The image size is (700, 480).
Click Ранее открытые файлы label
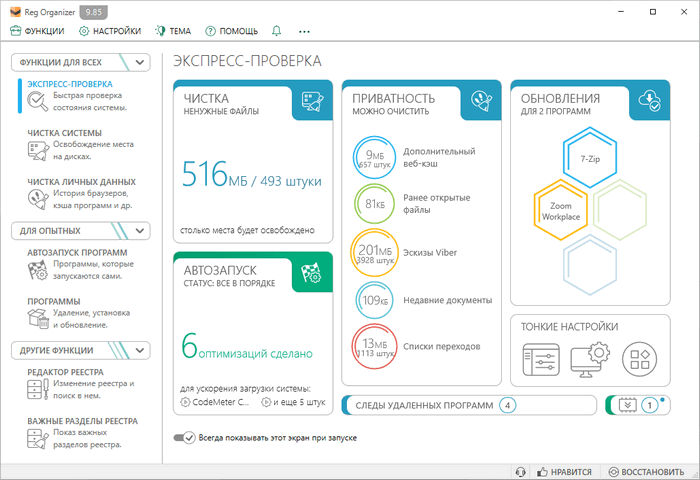[437, 204]
